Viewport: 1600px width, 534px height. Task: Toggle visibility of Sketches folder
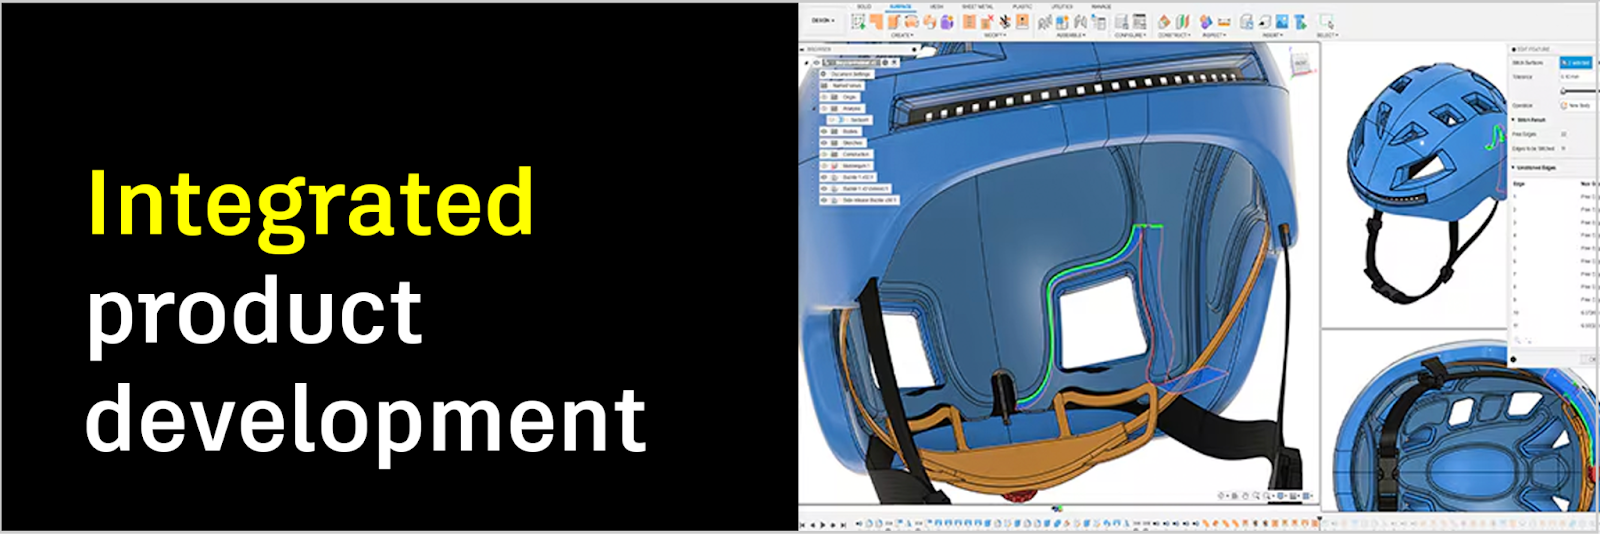[x=824, y=143]
